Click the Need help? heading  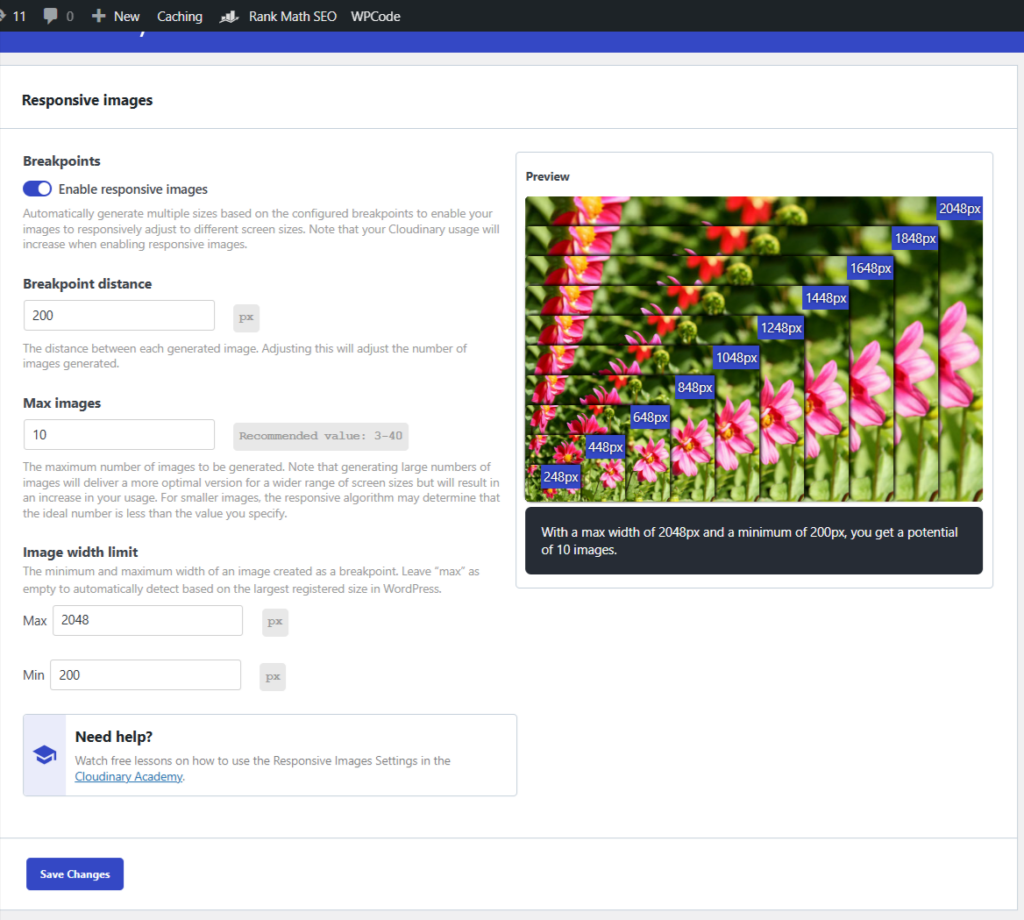coord(114,737)
